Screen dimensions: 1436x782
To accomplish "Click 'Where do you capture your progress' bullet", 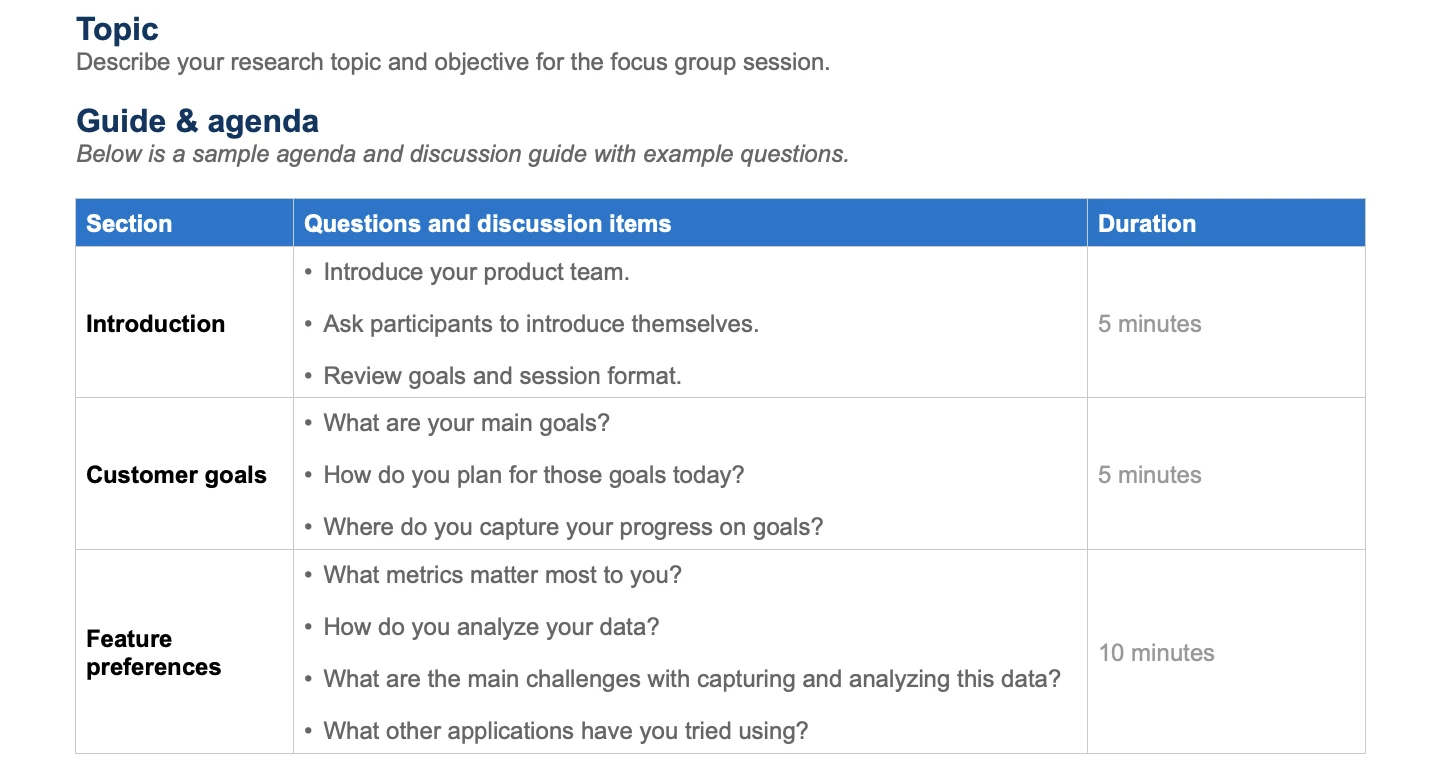I will click(x=573, y=527).
